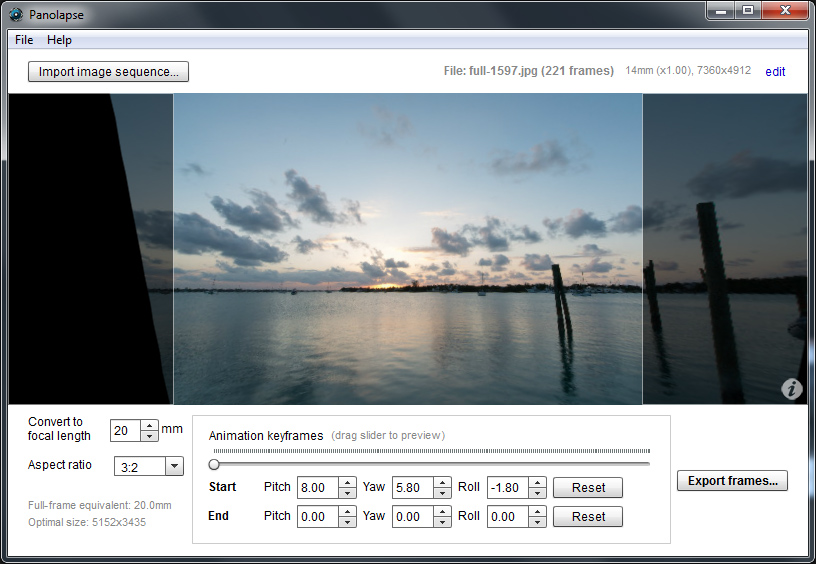This screenshot has height=564, width=816.
Task: Click the blue edit link
Action: tap(775, 72)
